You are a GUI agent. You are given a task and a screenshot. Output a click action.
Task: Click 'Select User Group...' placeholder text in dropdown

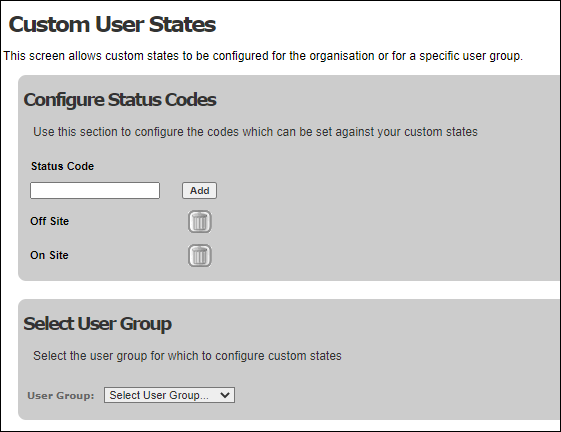click(x=159, y=395)
